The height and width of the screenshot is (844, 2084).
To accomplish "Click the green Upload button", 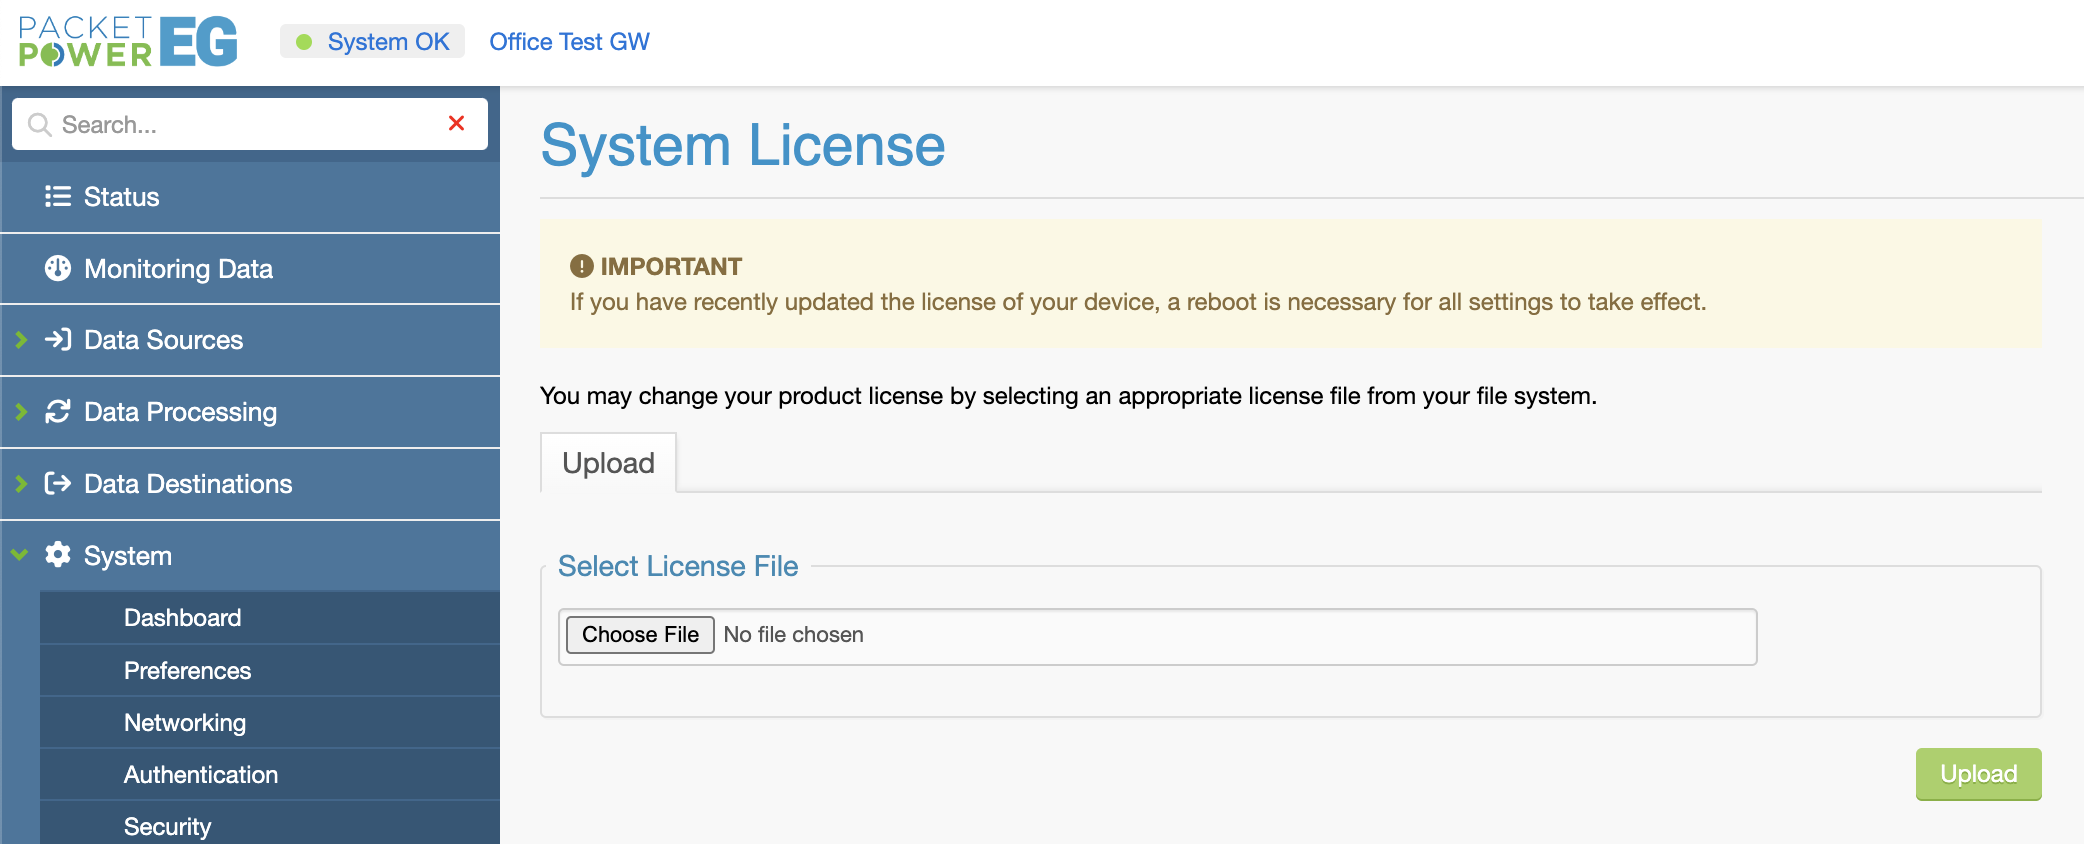I will pos(1977,774).
